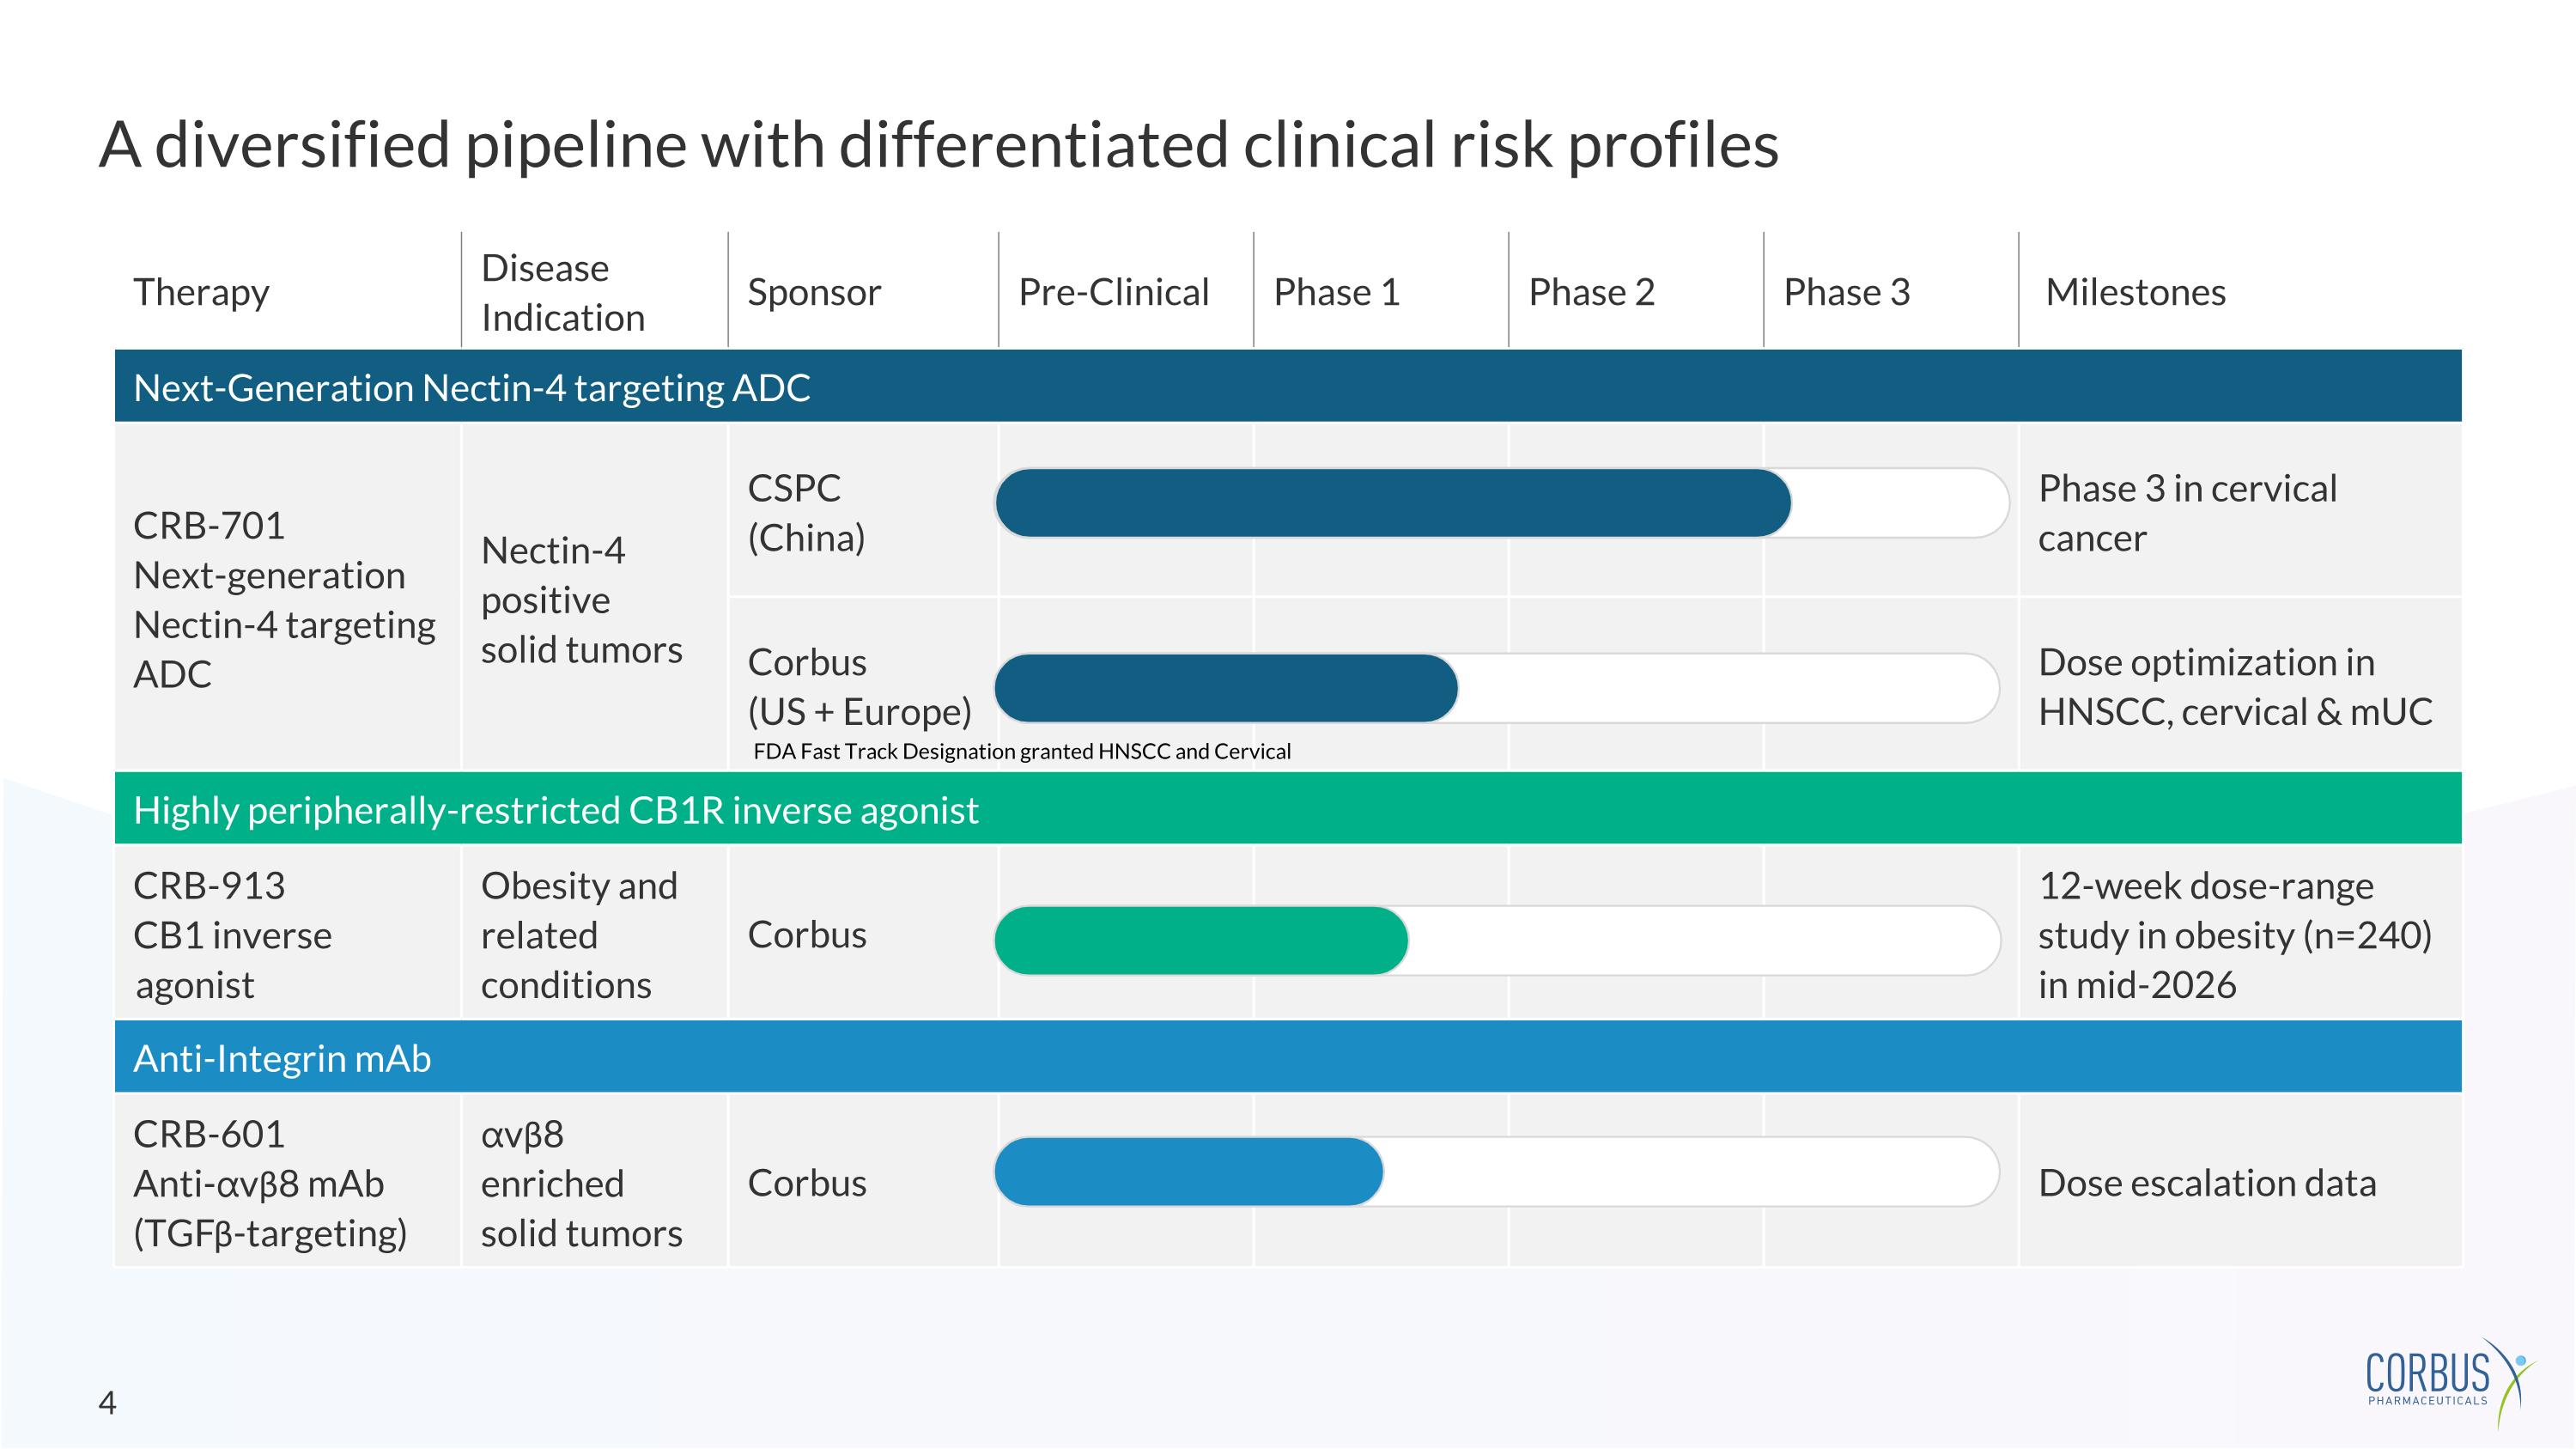The width and height of the screenshot is (2576, 1449).
Task: Click the Dose escalation data milestone
Action: point(2206,1183)
